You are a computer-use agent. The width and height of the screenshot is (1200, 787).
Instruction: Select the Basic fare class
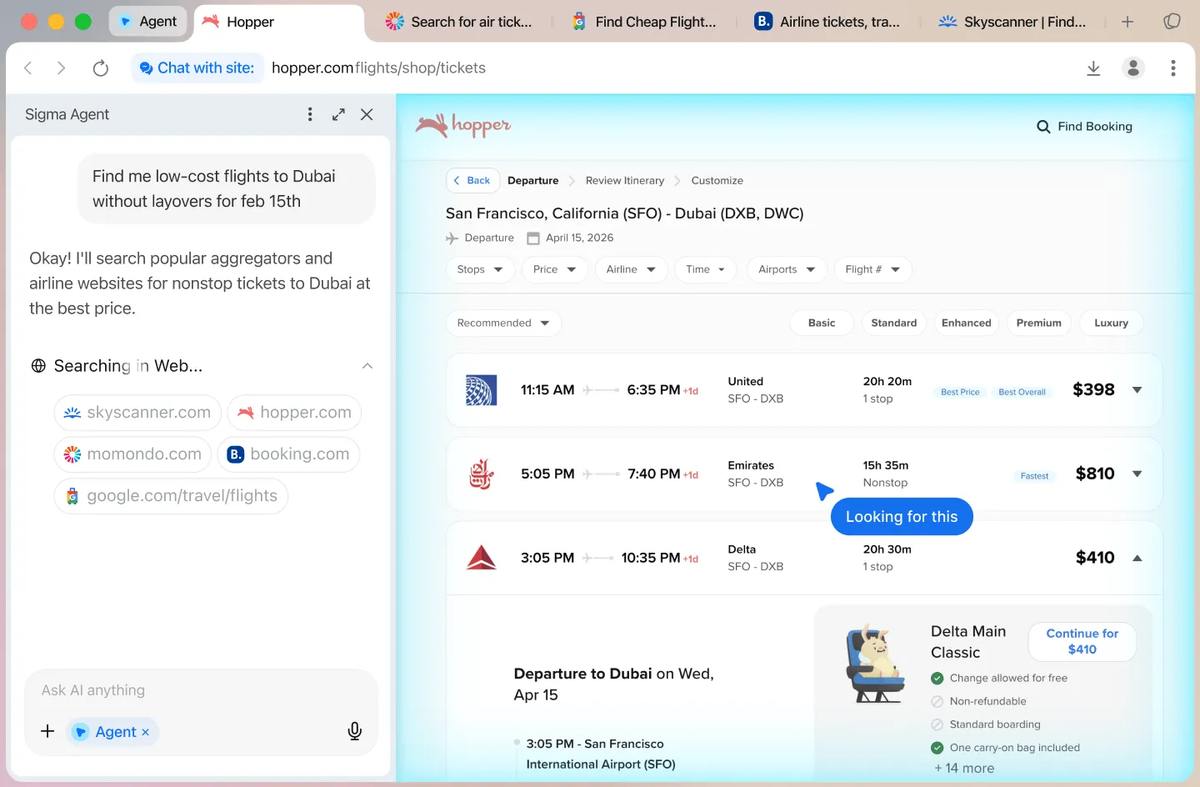tap(822, 323)
